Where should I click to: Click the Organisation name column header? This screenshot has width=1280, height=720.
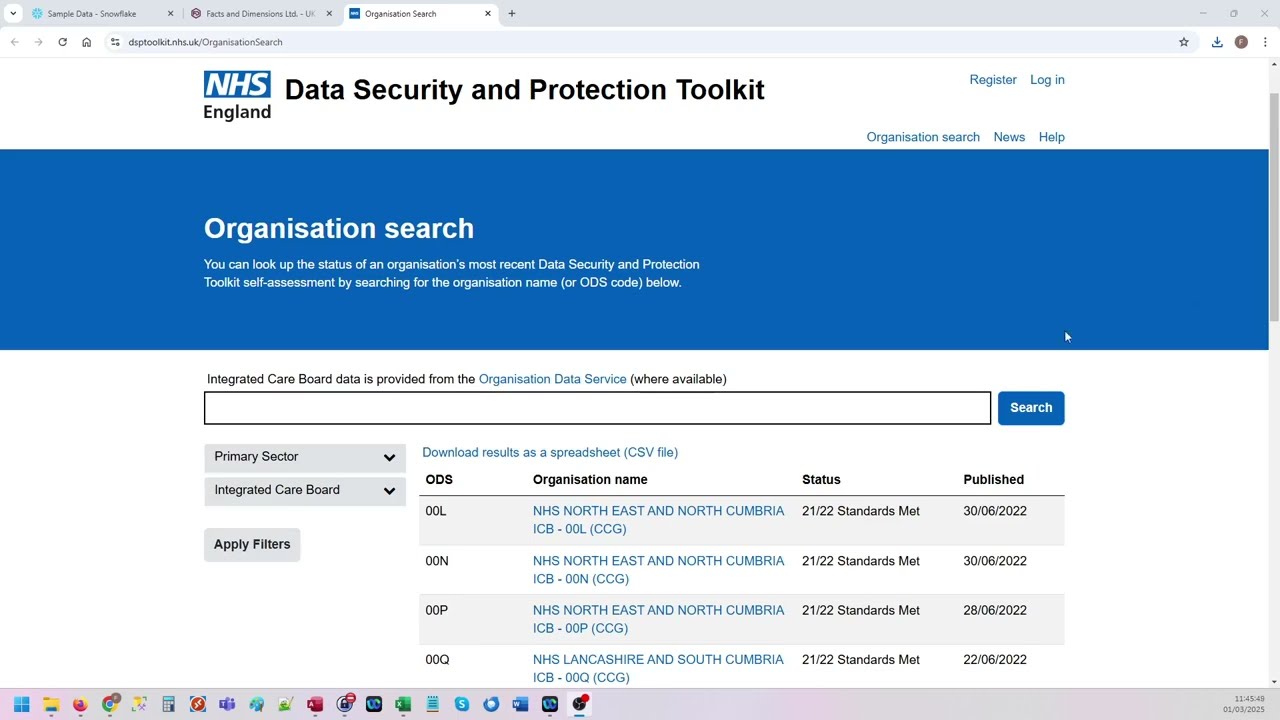[x=590, y=480]
